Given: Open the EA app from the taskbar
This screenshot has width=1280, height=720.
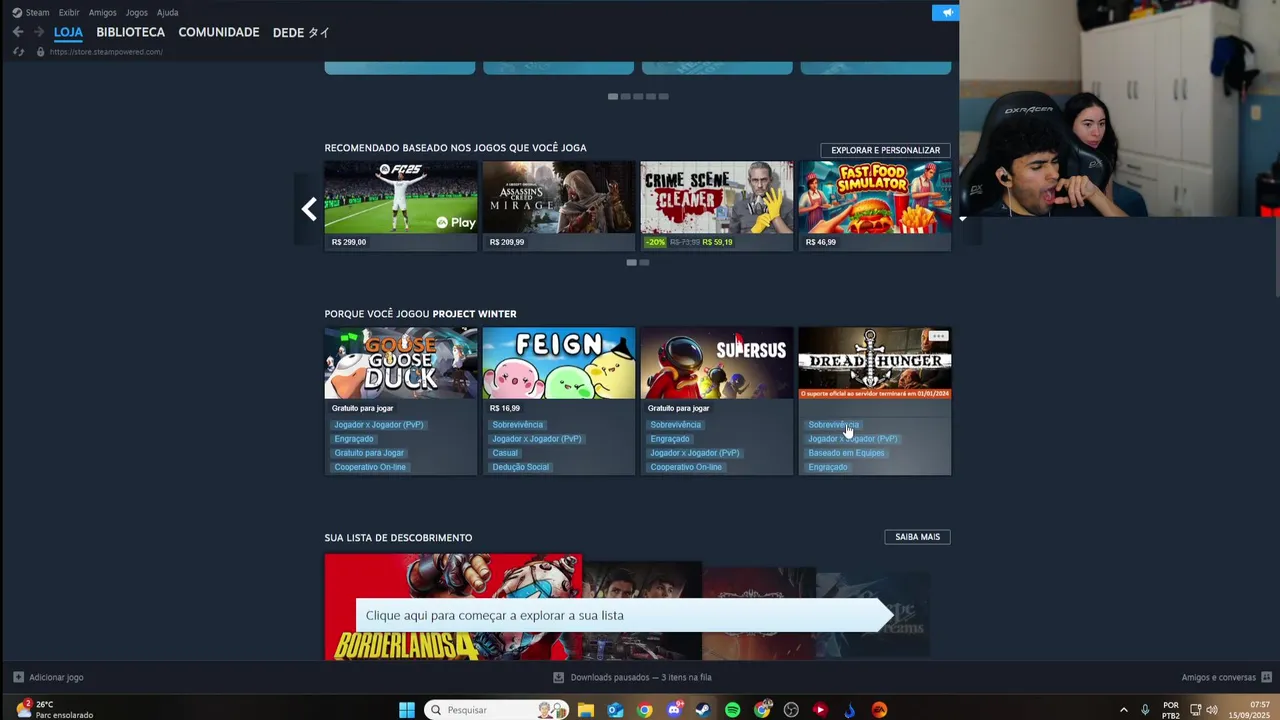Looking at the screenshot, I should [x=879, y=710].
